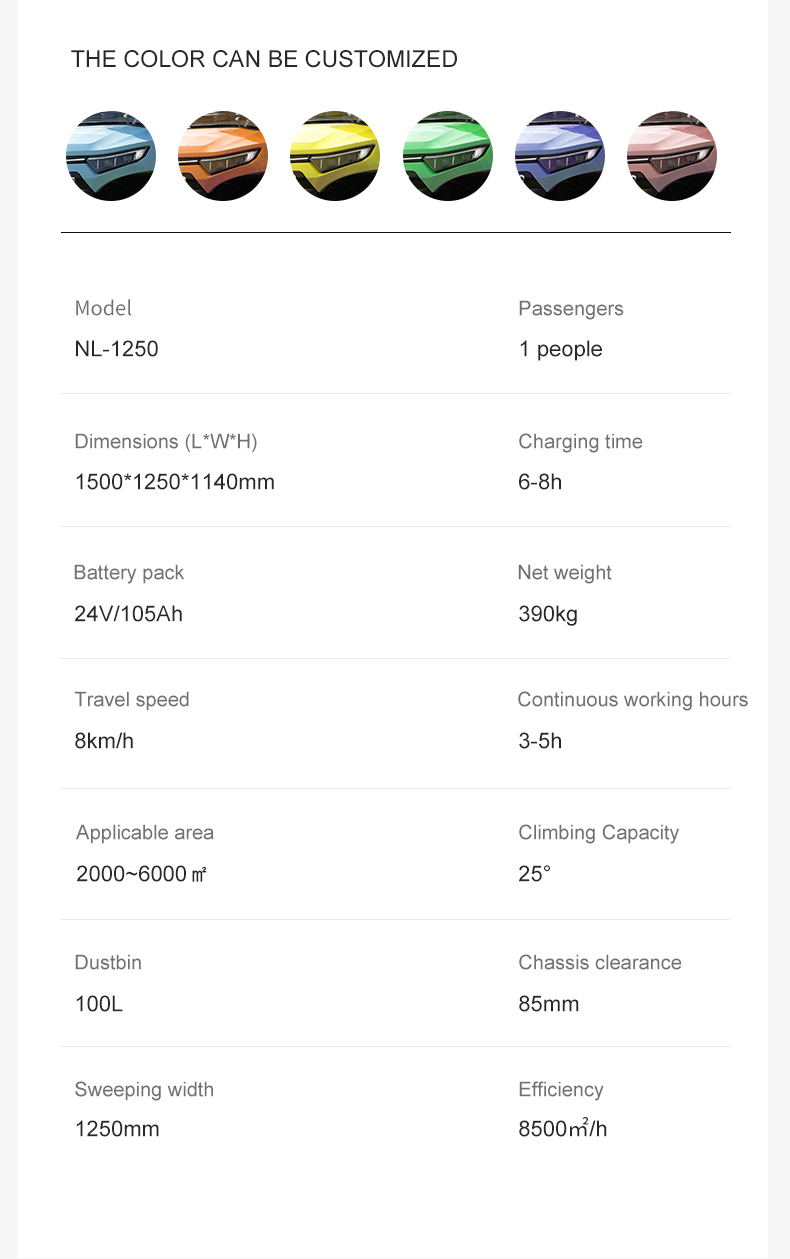This screenshot has height=1259, width=790.
Task: Click the sweeping width value 1250mm
Action: point(117,1130)
